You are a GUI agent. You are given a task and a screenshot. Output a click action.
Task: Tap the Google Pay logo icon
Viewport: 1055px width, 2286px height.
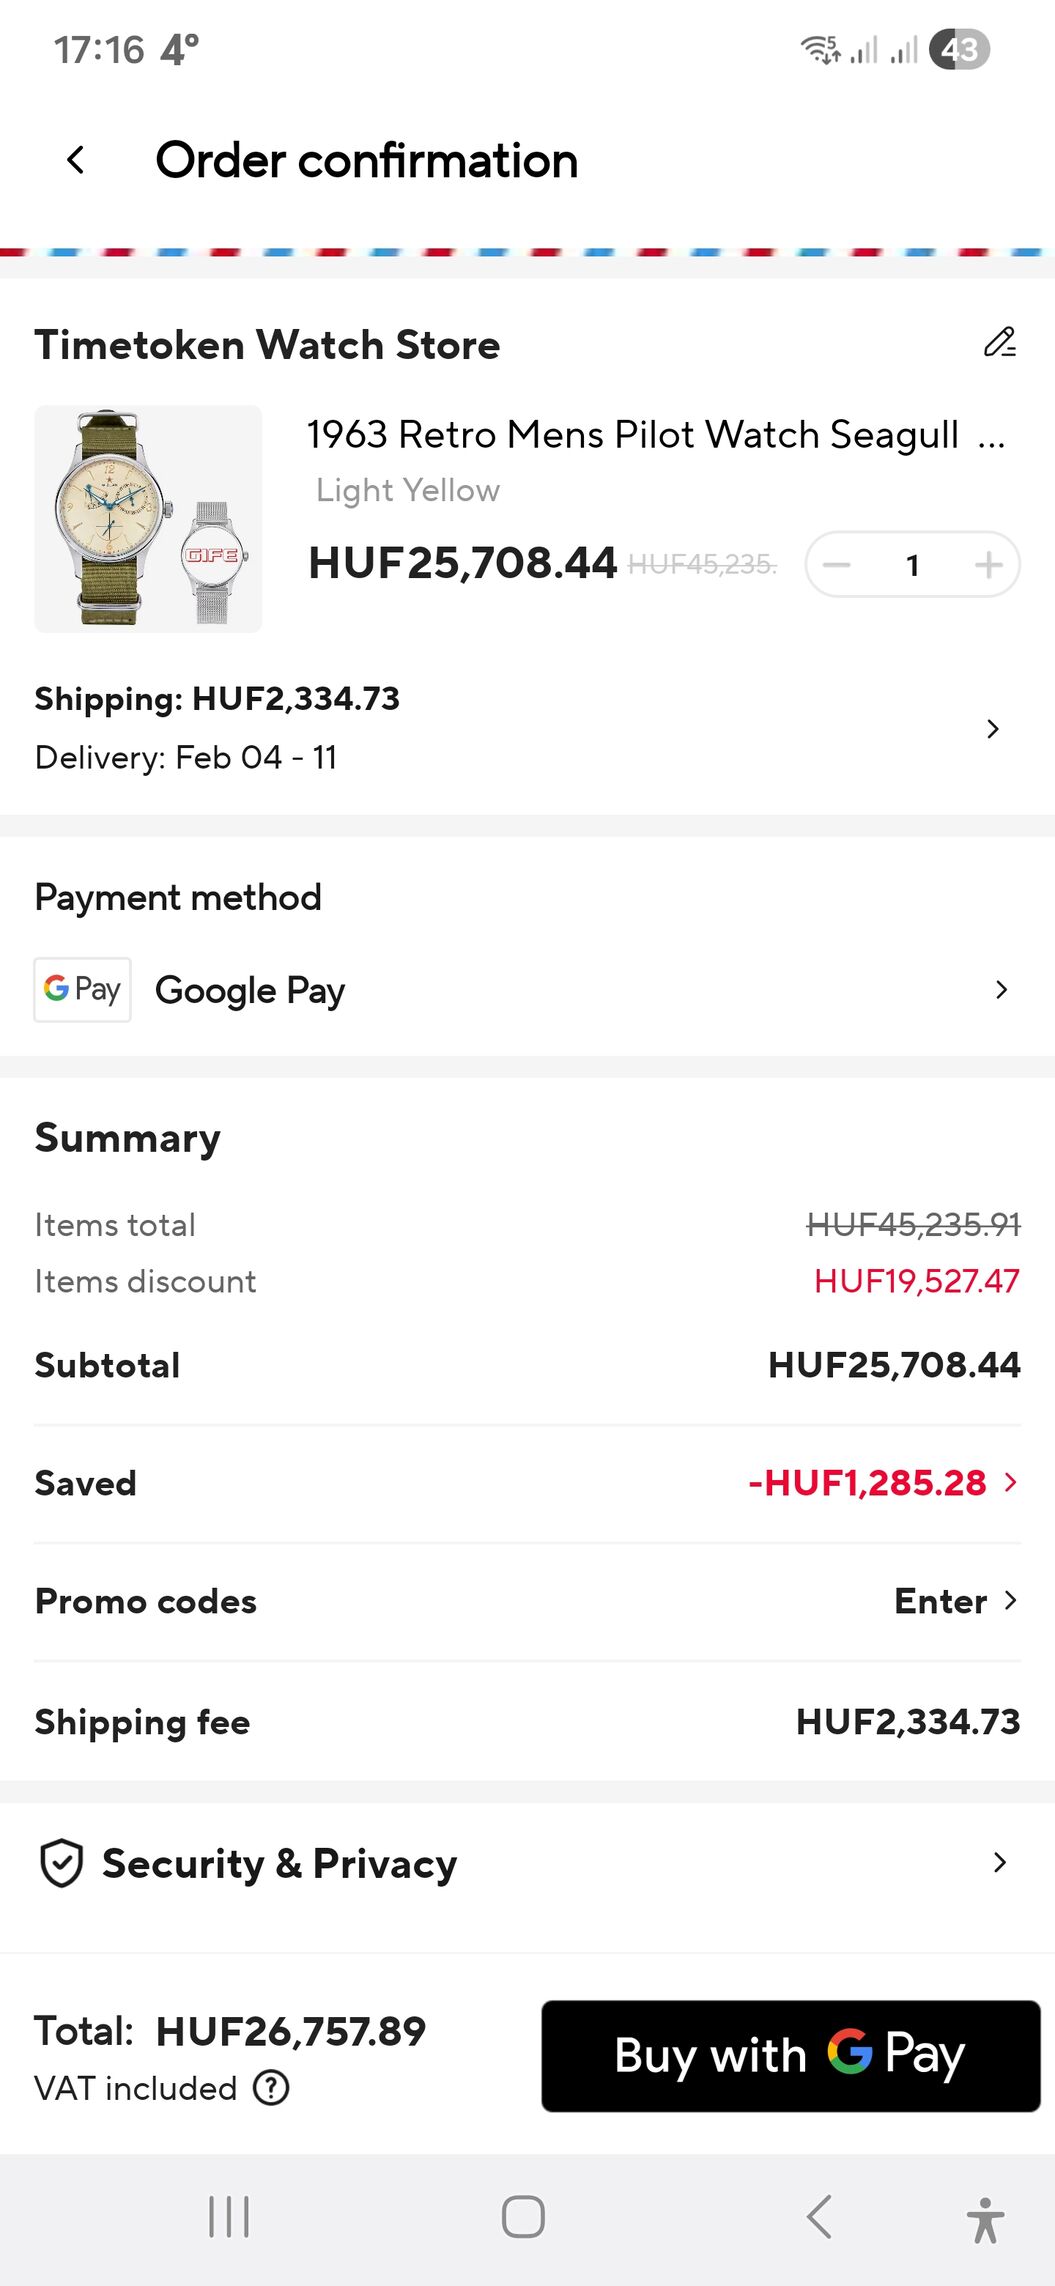pos(83,990)
